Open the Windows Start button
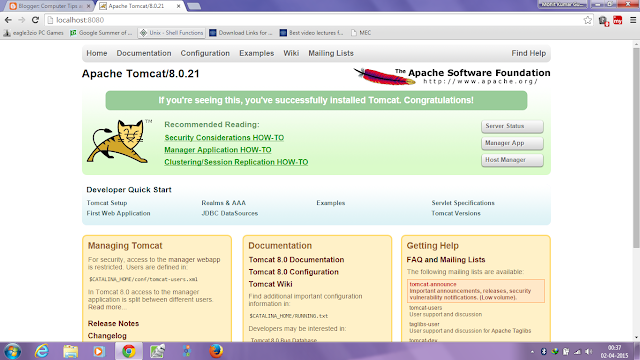The height and width of the screenshot is (360, 640). 12,351
